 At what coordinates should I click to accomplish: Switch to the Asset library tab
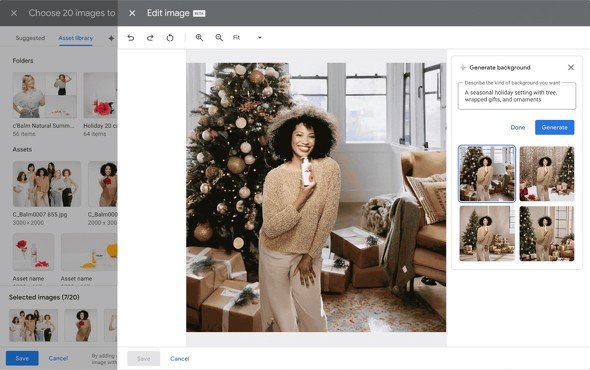[x=76, y=38]
